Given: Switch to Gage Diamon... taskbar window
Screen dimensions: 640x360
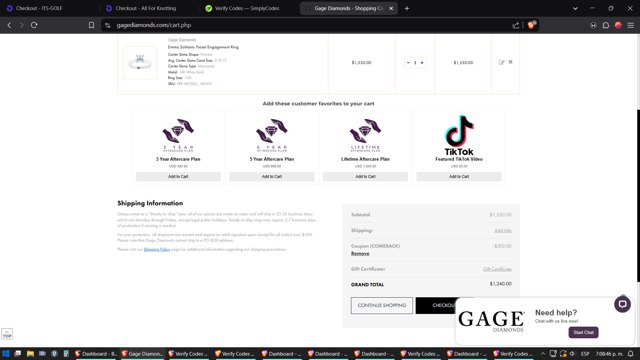Looking at the screenshot, I should coord(142,353).
